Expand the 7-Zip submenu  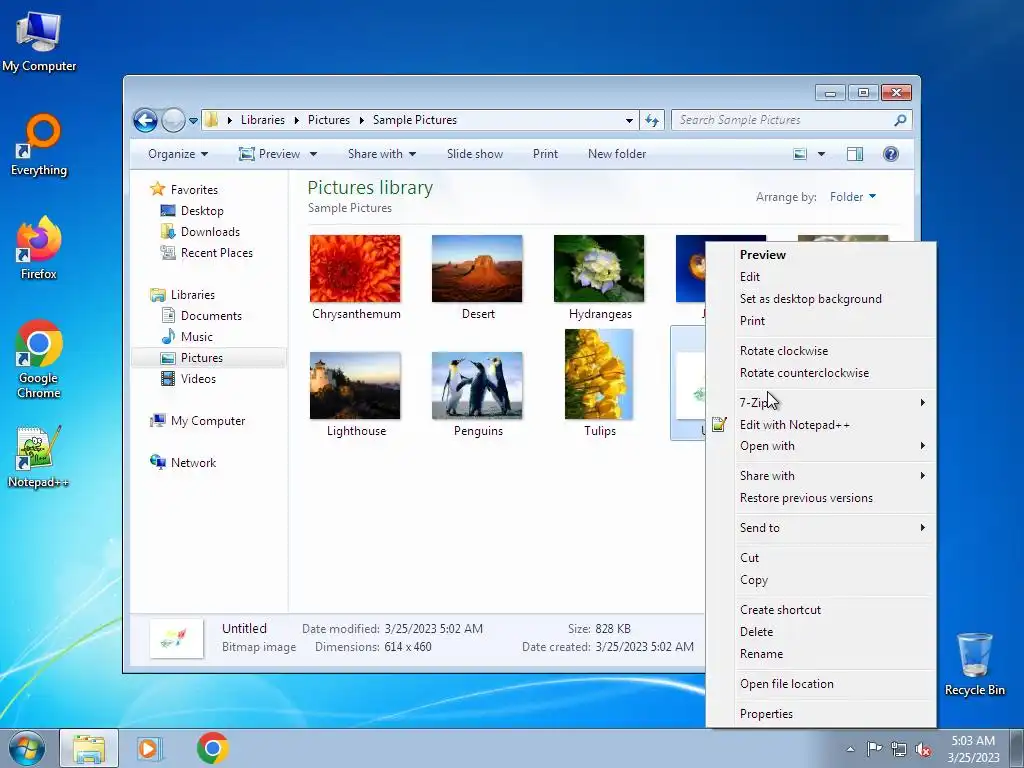point(833,402)
